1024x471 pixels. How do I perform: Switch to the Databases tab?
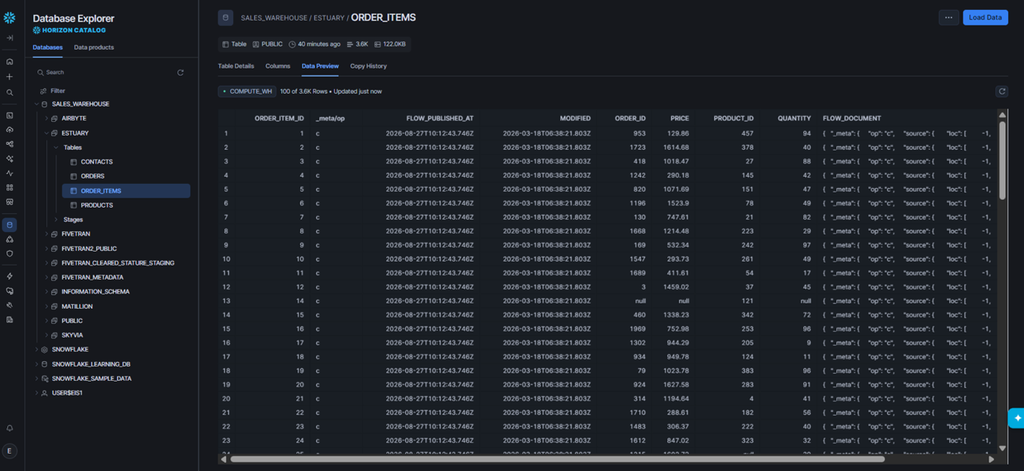48,48
